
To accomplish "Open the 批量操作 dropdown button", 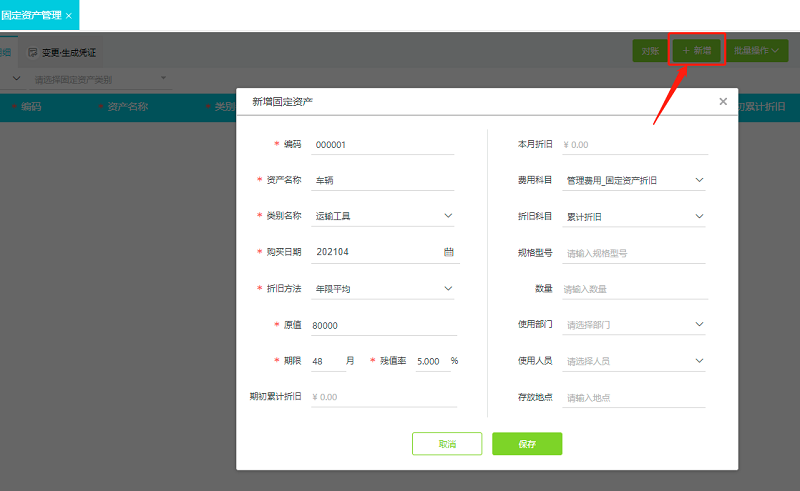I will click(x=757, y=51).
